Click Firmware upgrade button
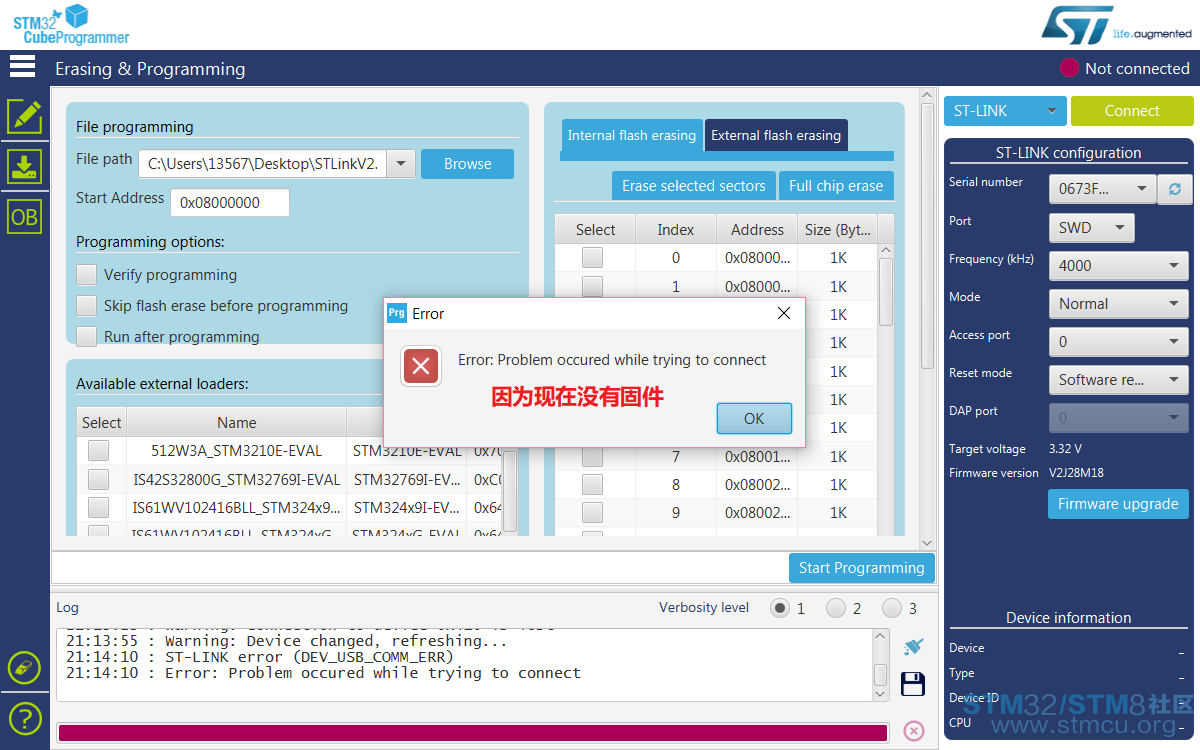This screenshot has height=750, width=1200. coord(1118,504)
